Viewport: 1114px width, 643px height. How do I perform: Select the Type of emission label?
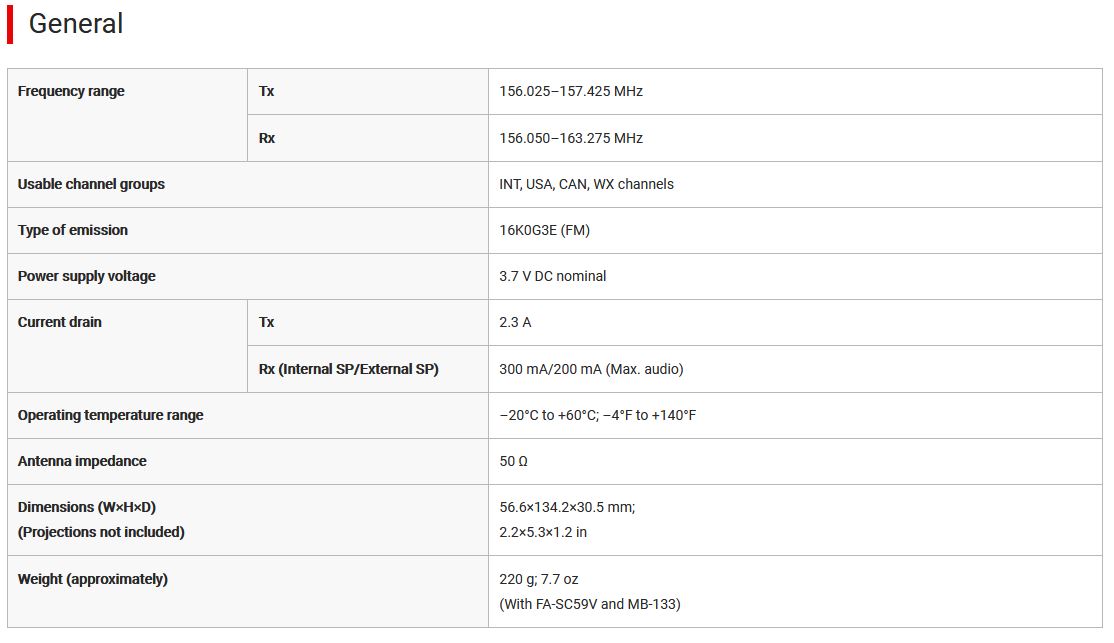pyautogui.click(x=73, y=230)
